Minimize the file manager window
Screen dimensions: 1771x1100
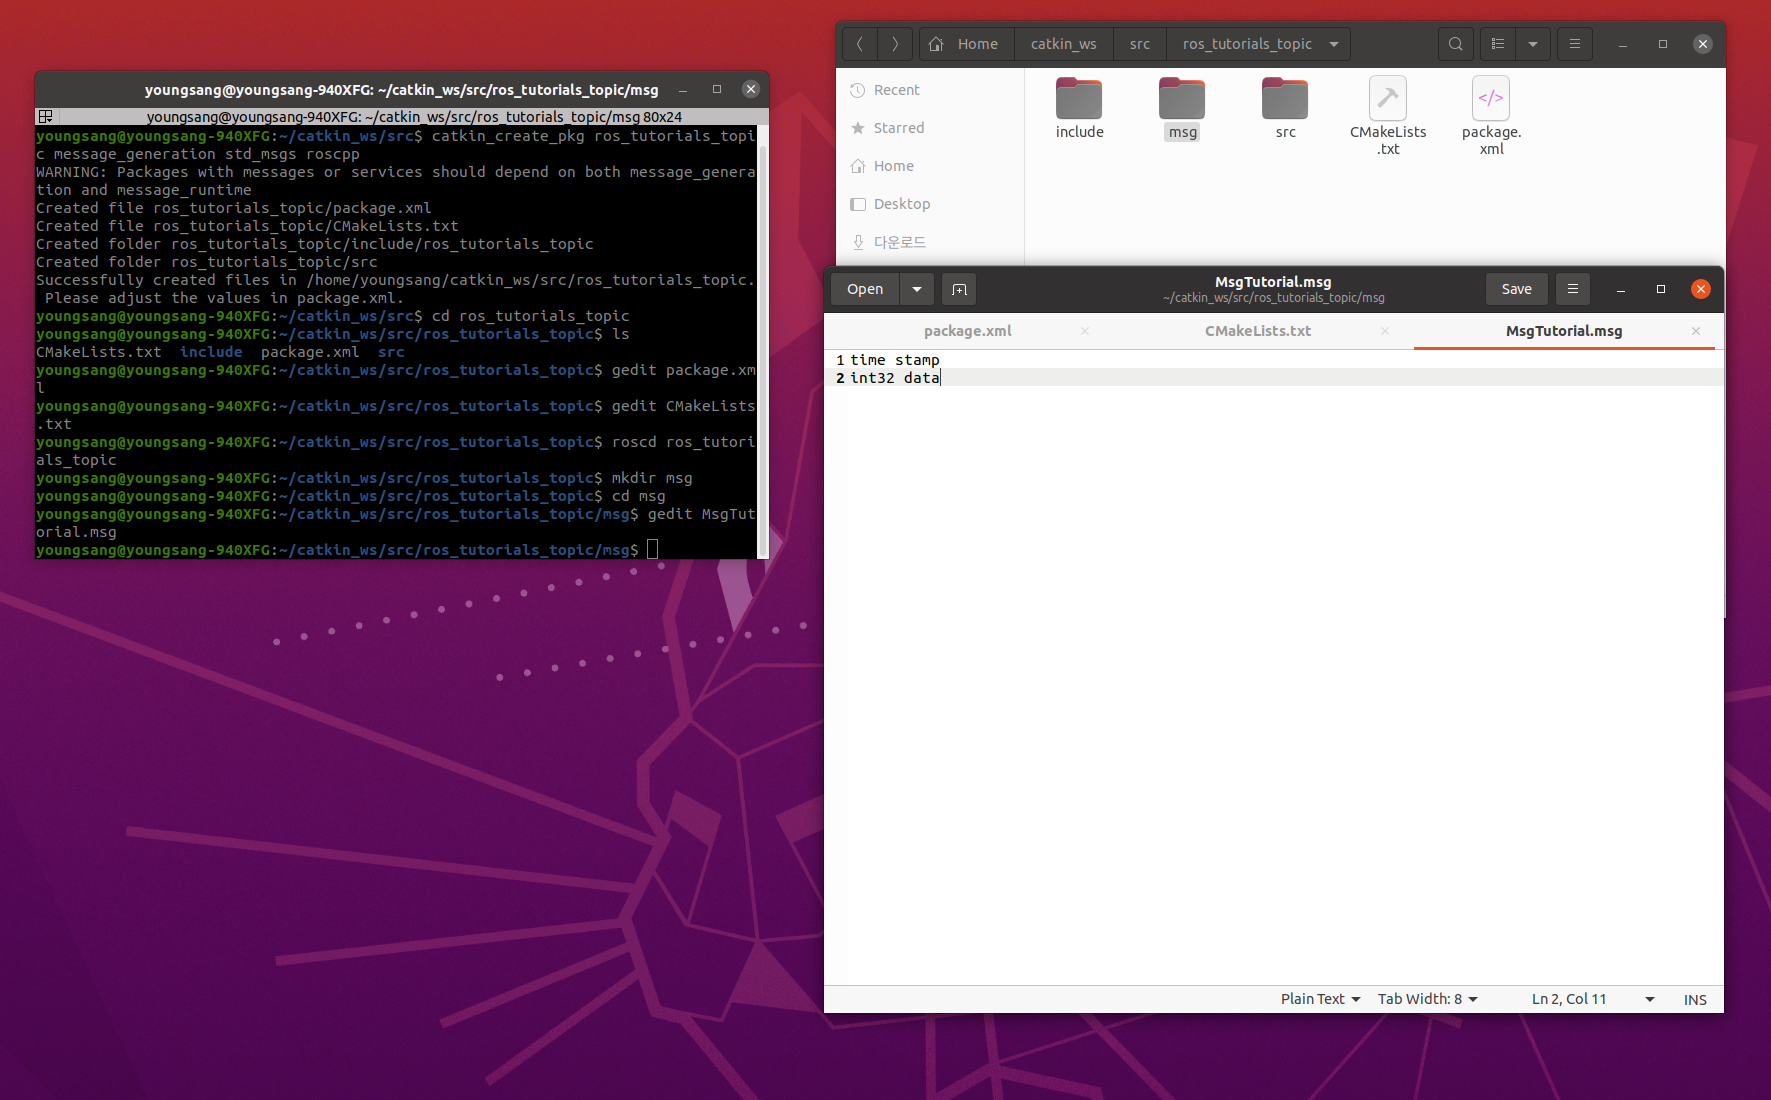coord(1623,44)
